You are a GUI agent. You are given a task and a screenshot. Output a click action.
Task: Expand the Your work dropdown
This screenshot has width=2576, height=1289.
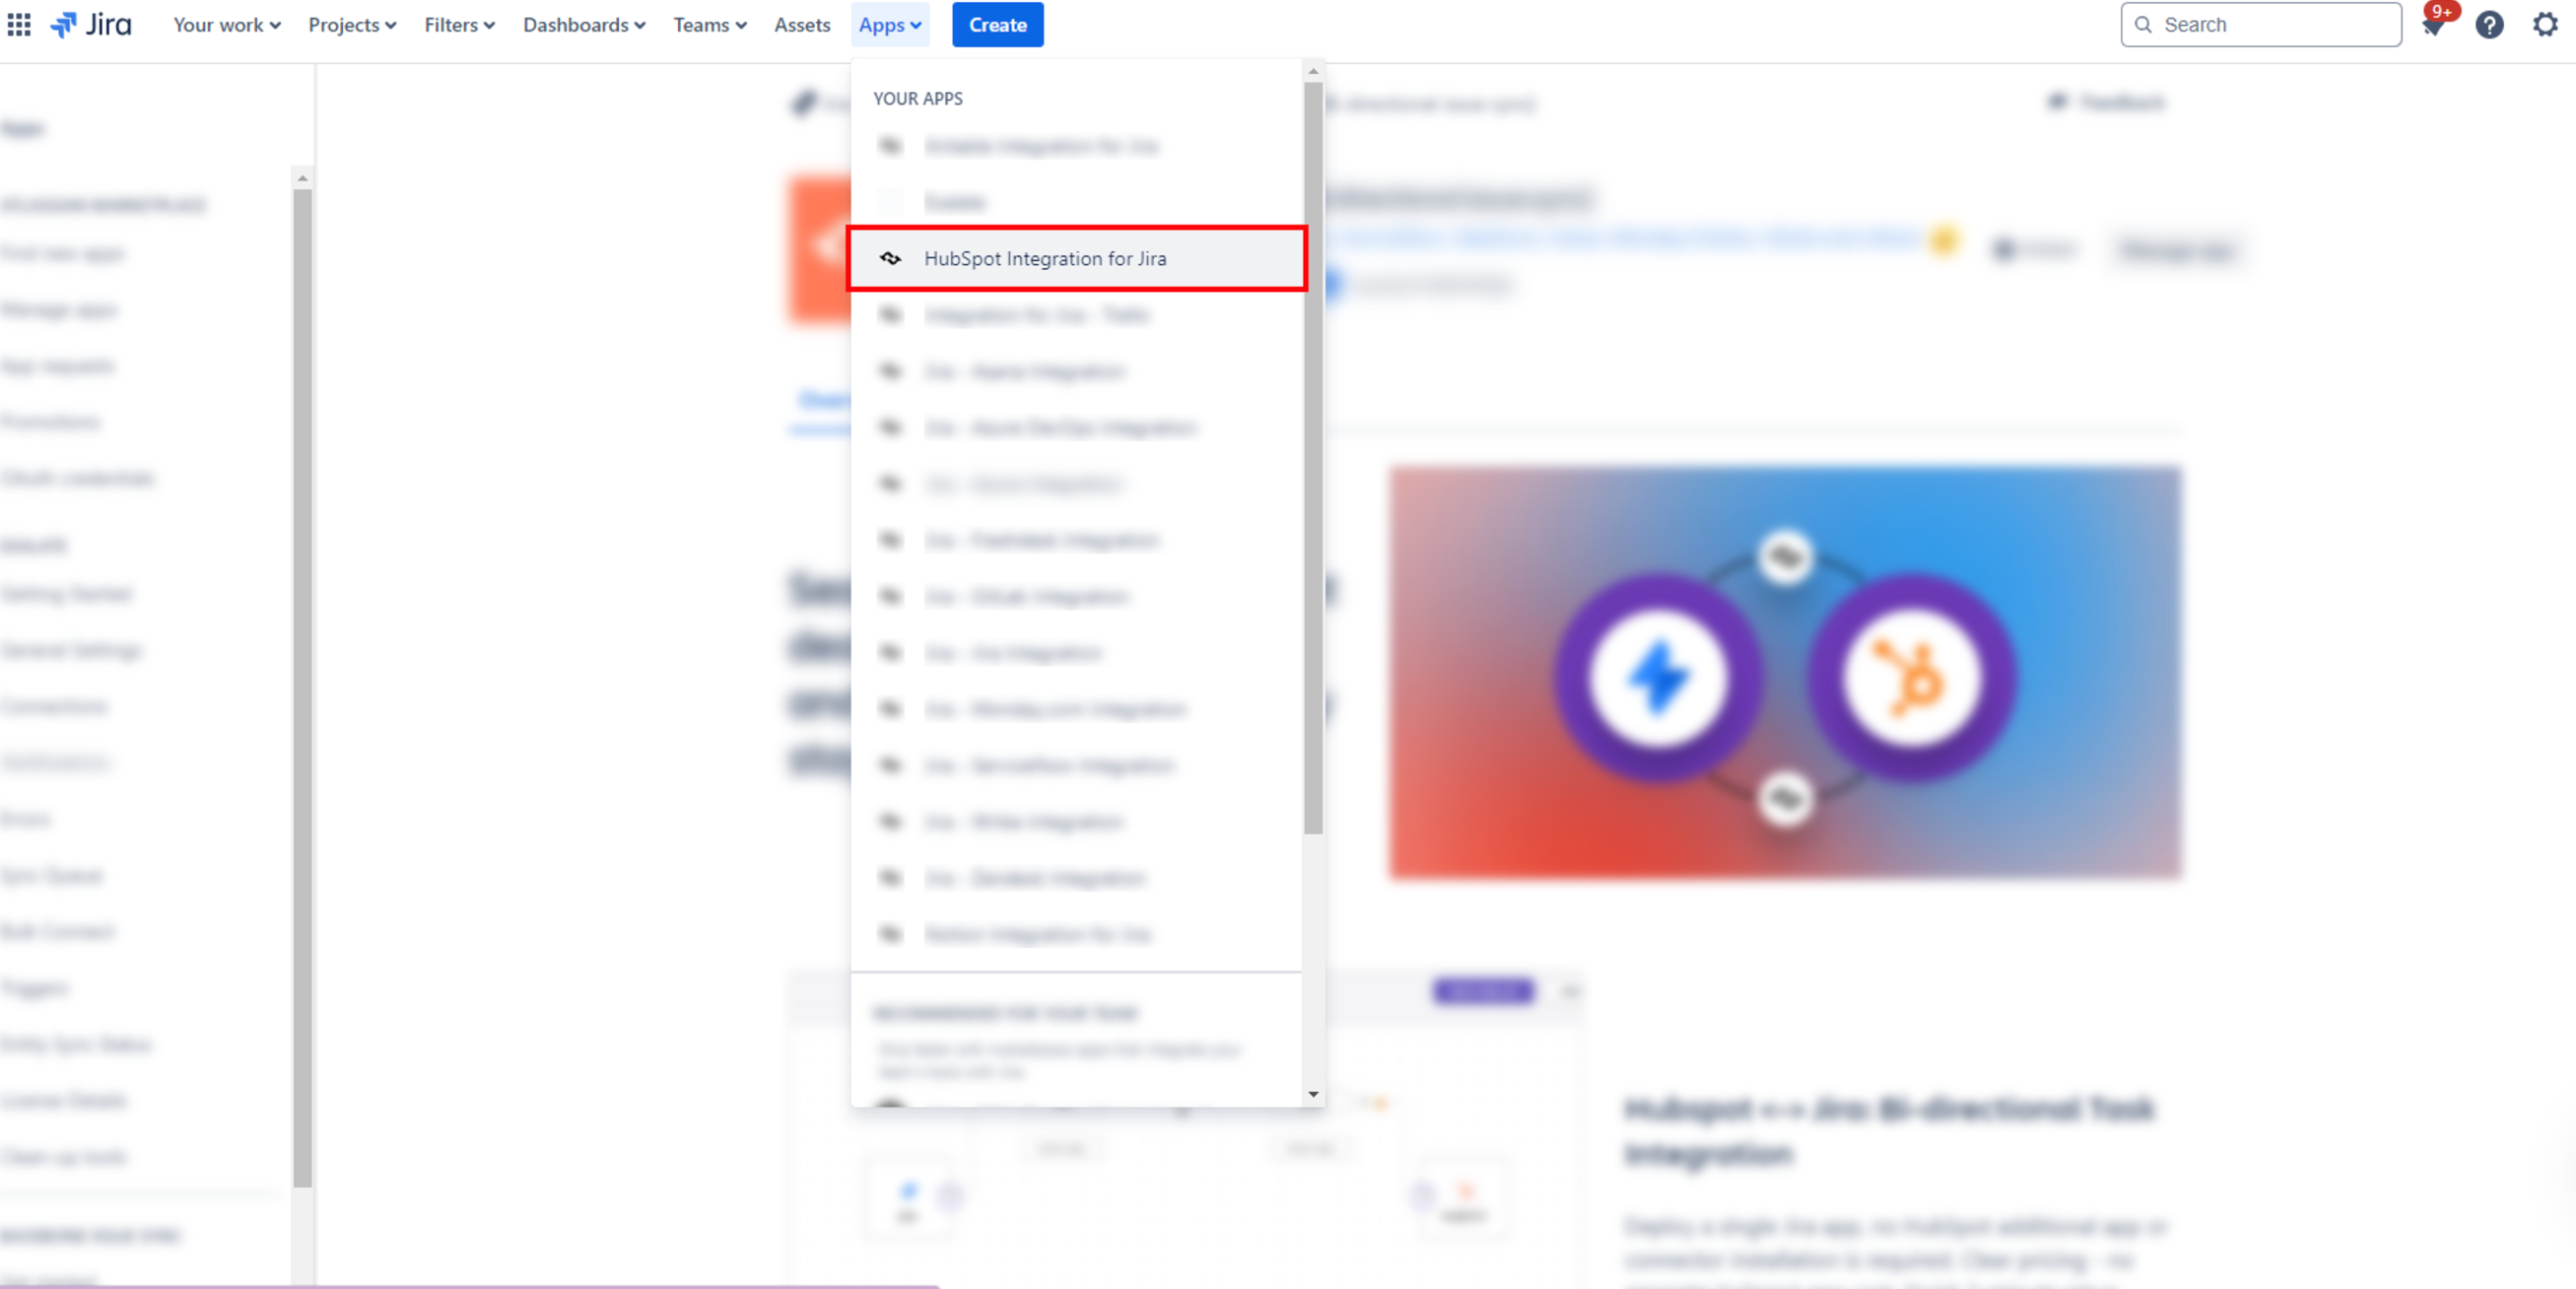(227, 25)
